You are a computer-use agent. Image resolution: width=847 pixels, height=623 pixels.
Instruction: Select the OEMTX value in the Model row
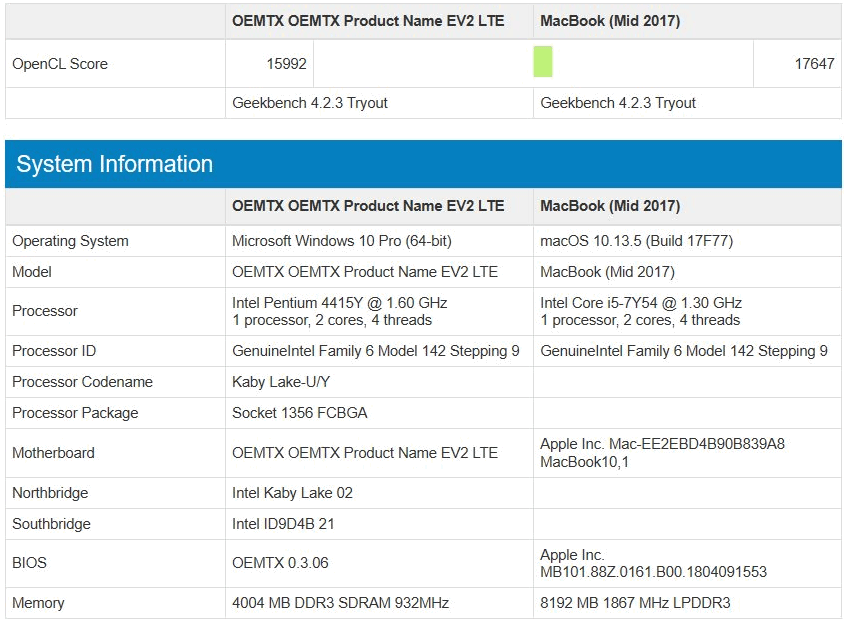365,272
